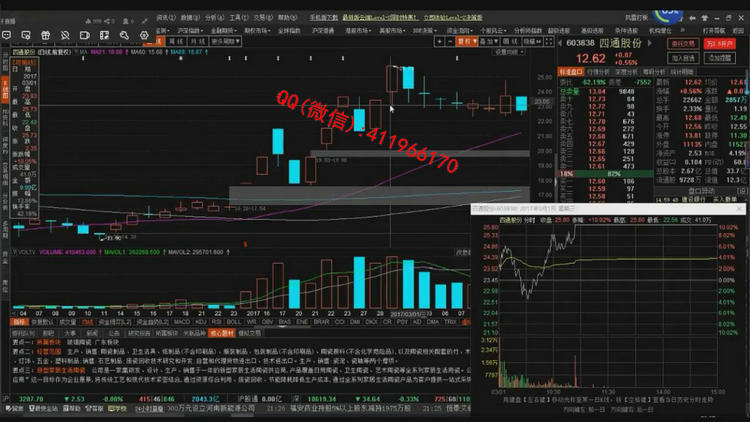Screen dimensions: 750x422
Task: Click the 分析师指数 toolbar item
Action: click(528, 30)
